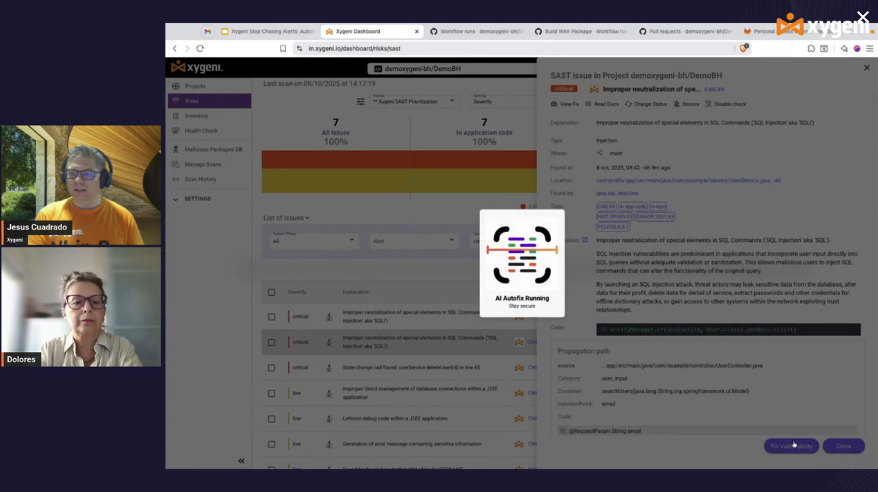Screen dimensions: 878x492
Task: Click remediation icon on Leftover debug code row
Action: 329,419
